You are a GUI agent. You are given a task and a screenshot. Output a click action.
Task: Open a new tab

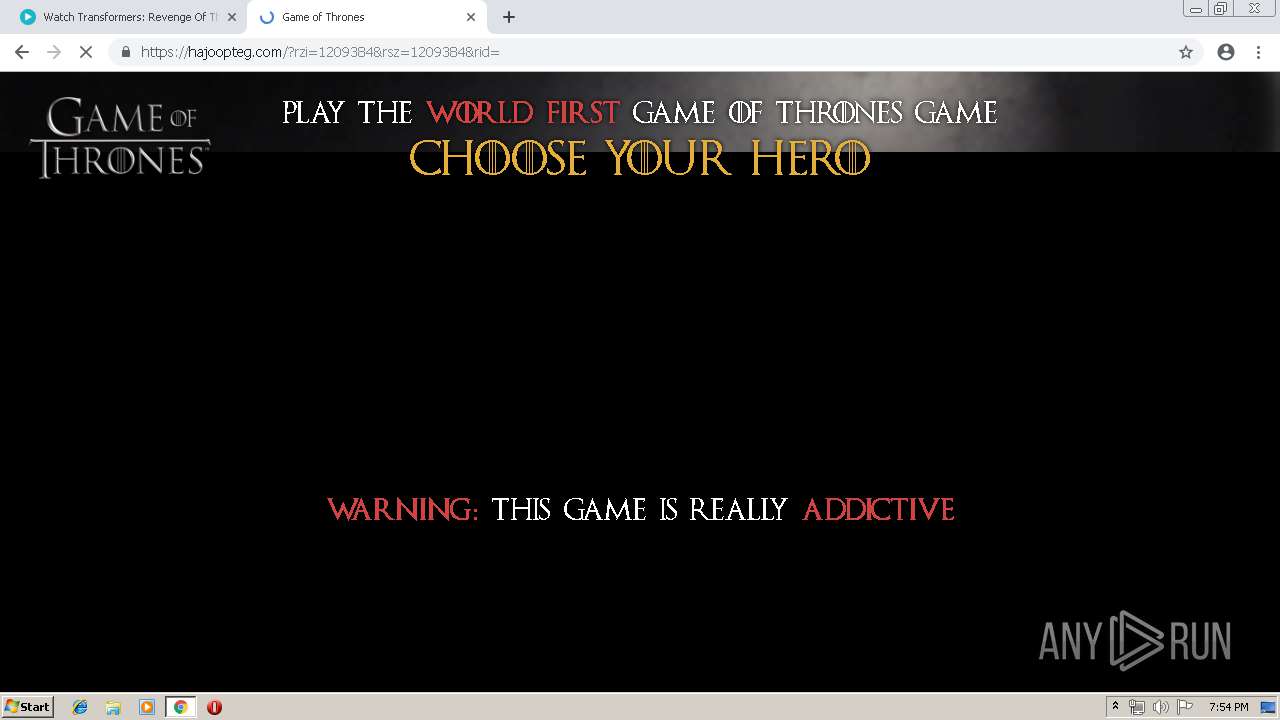point(509,17)
